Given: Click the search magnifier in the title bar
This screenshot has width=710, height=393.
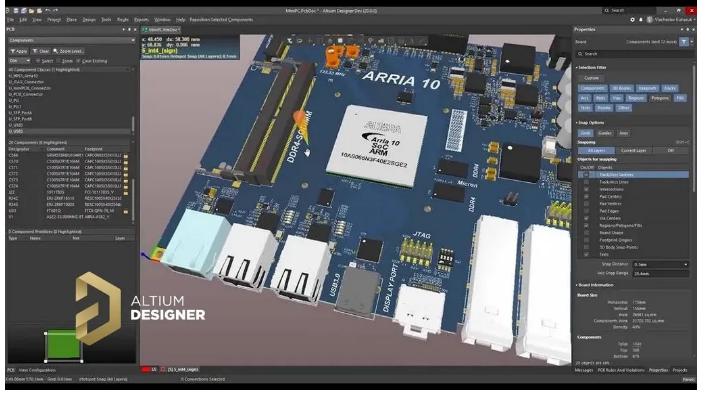Looking at the screenshot, I should tap(607, 10).
